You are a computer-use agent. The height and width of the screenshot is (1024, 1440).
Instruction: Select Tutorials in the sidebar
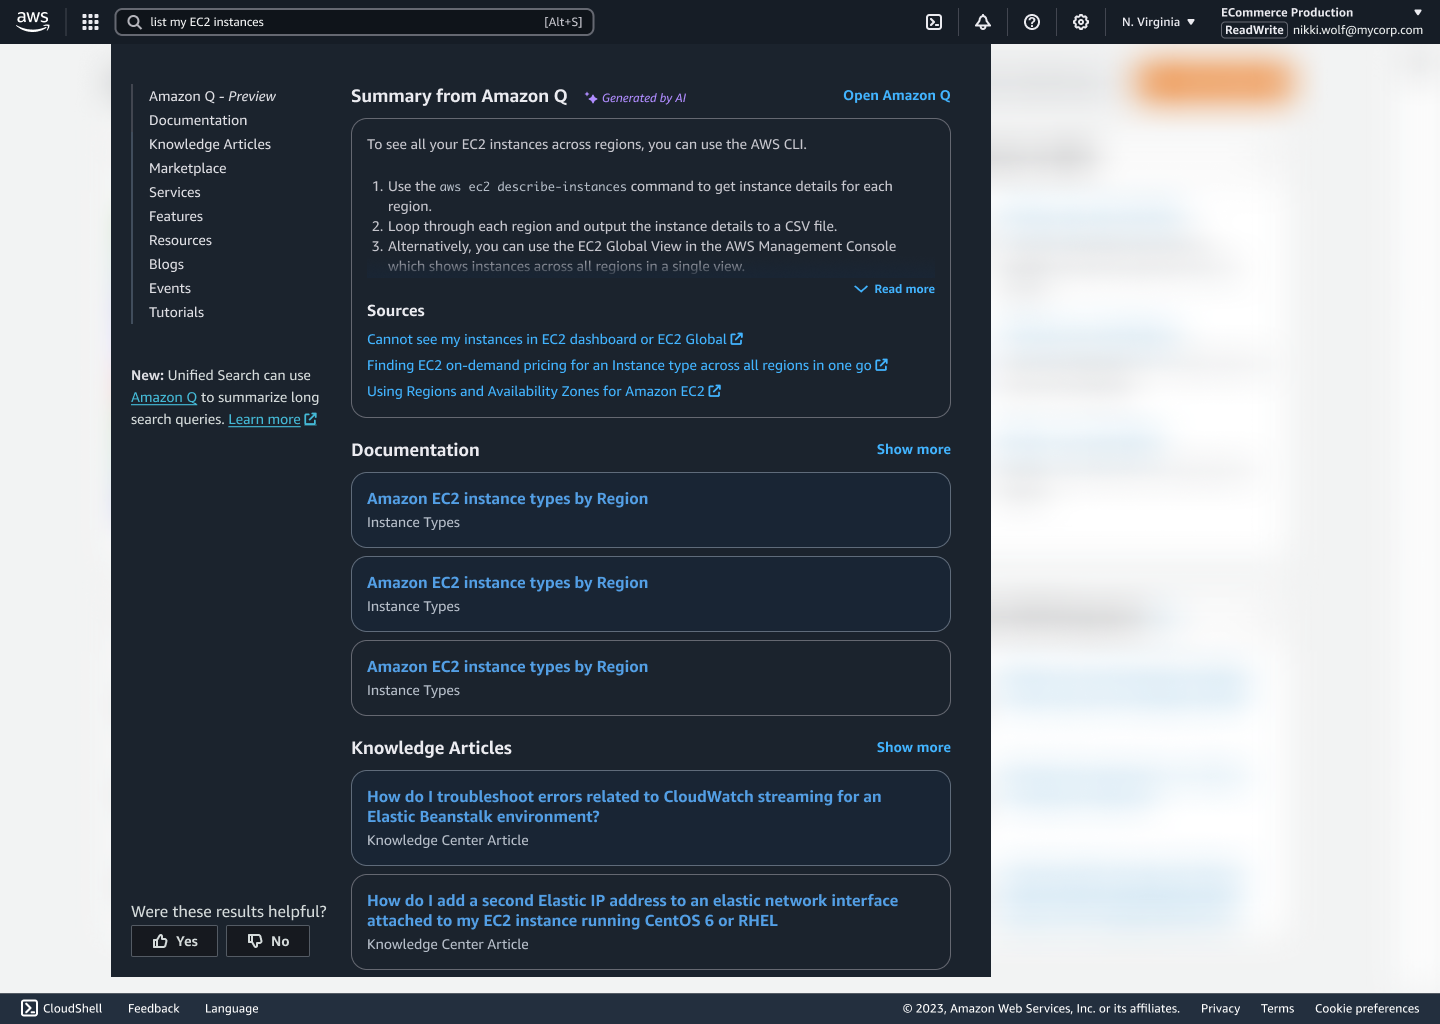pyautogui.click(x=177, y=312)
